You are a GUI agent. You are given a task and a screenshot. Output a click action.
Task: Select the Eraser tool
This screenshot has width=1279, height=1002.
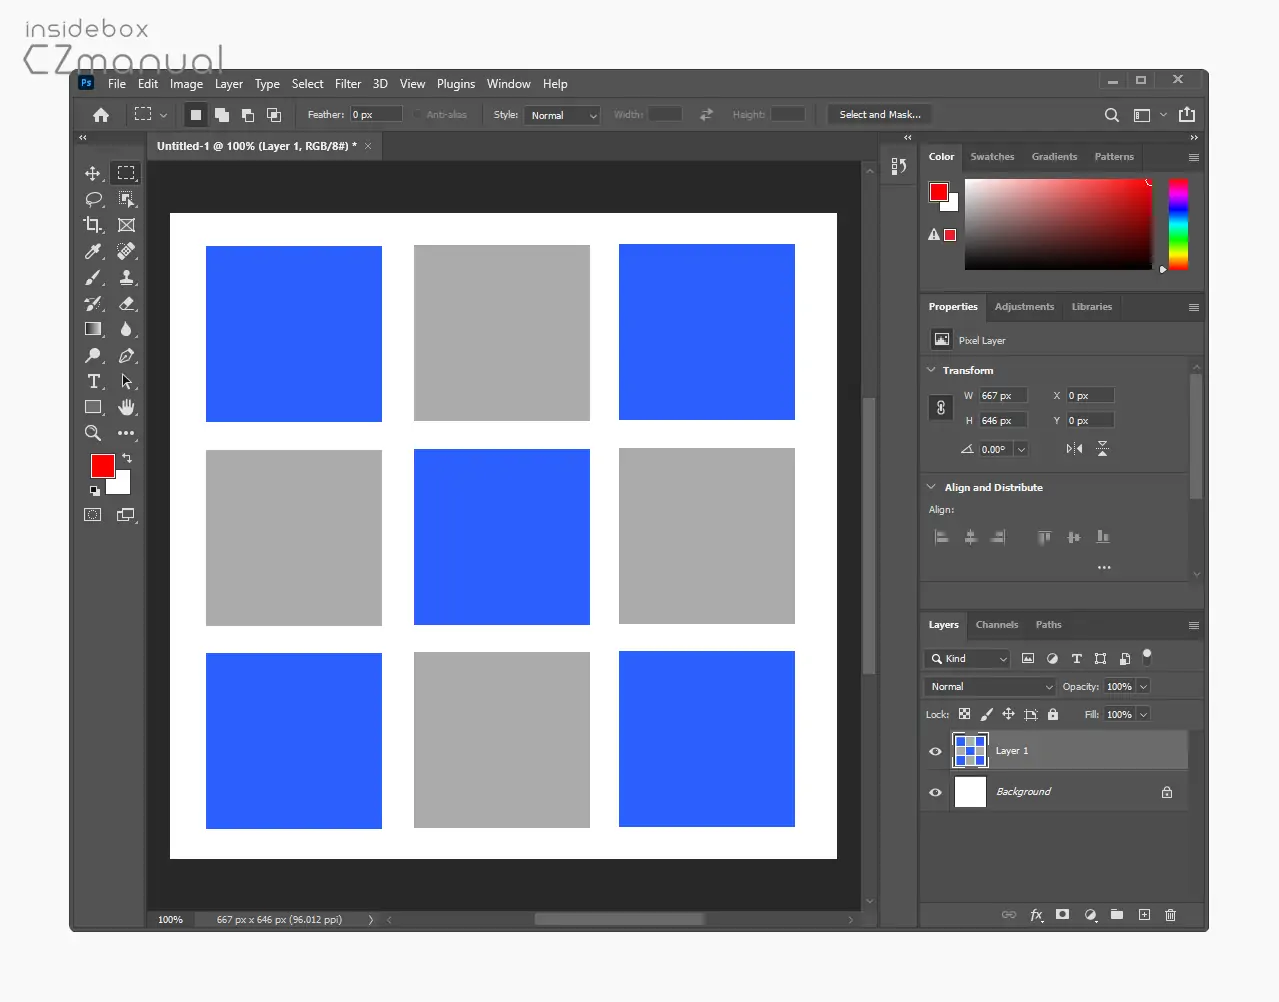(x=127, y=303)
